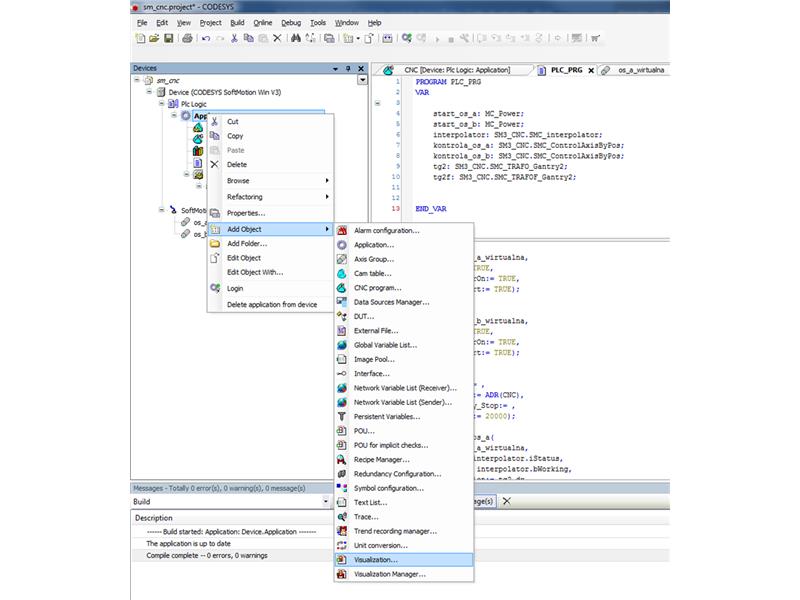Switch to the os_a_wirtualna tab
This screenshot has width=800, height=600.
point(634,70)
